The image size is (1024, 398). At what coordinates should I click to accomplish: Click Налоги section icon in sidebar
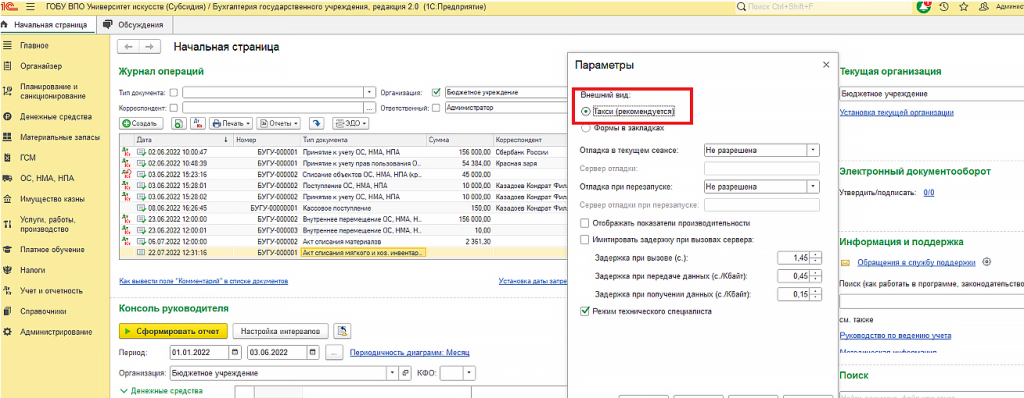pyautogui.click(x=7, y=269)
